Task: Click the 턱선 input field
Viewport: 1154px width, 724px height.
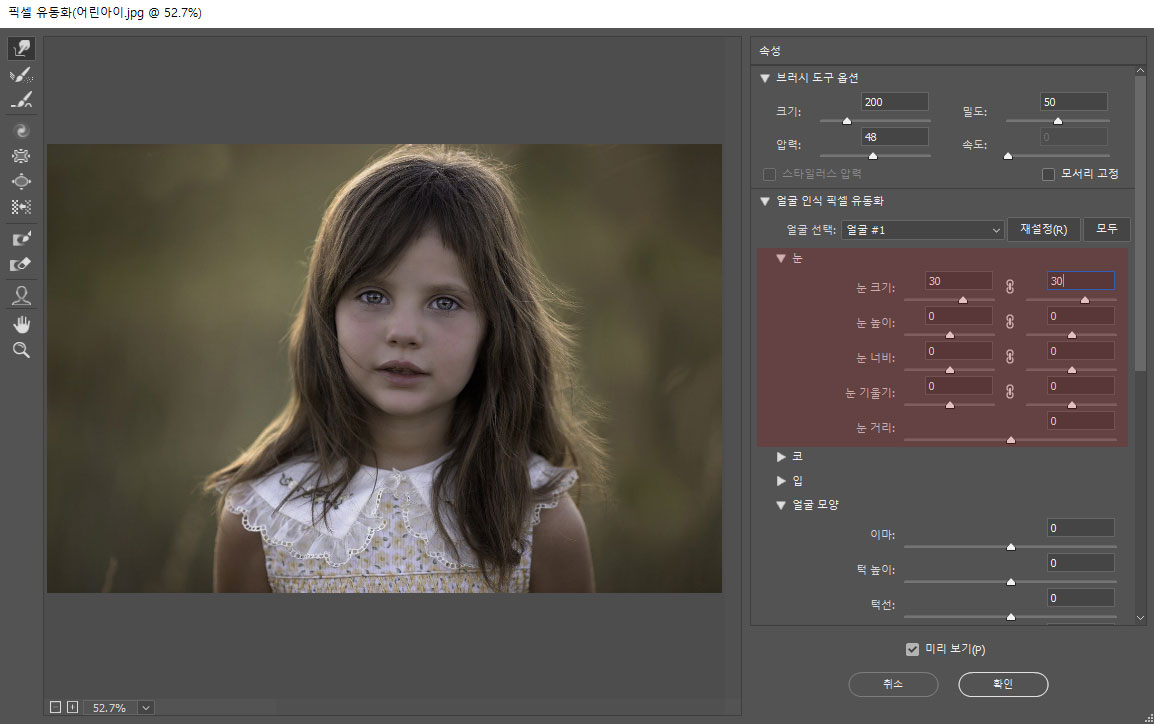Action: (x=1080, y=598)
